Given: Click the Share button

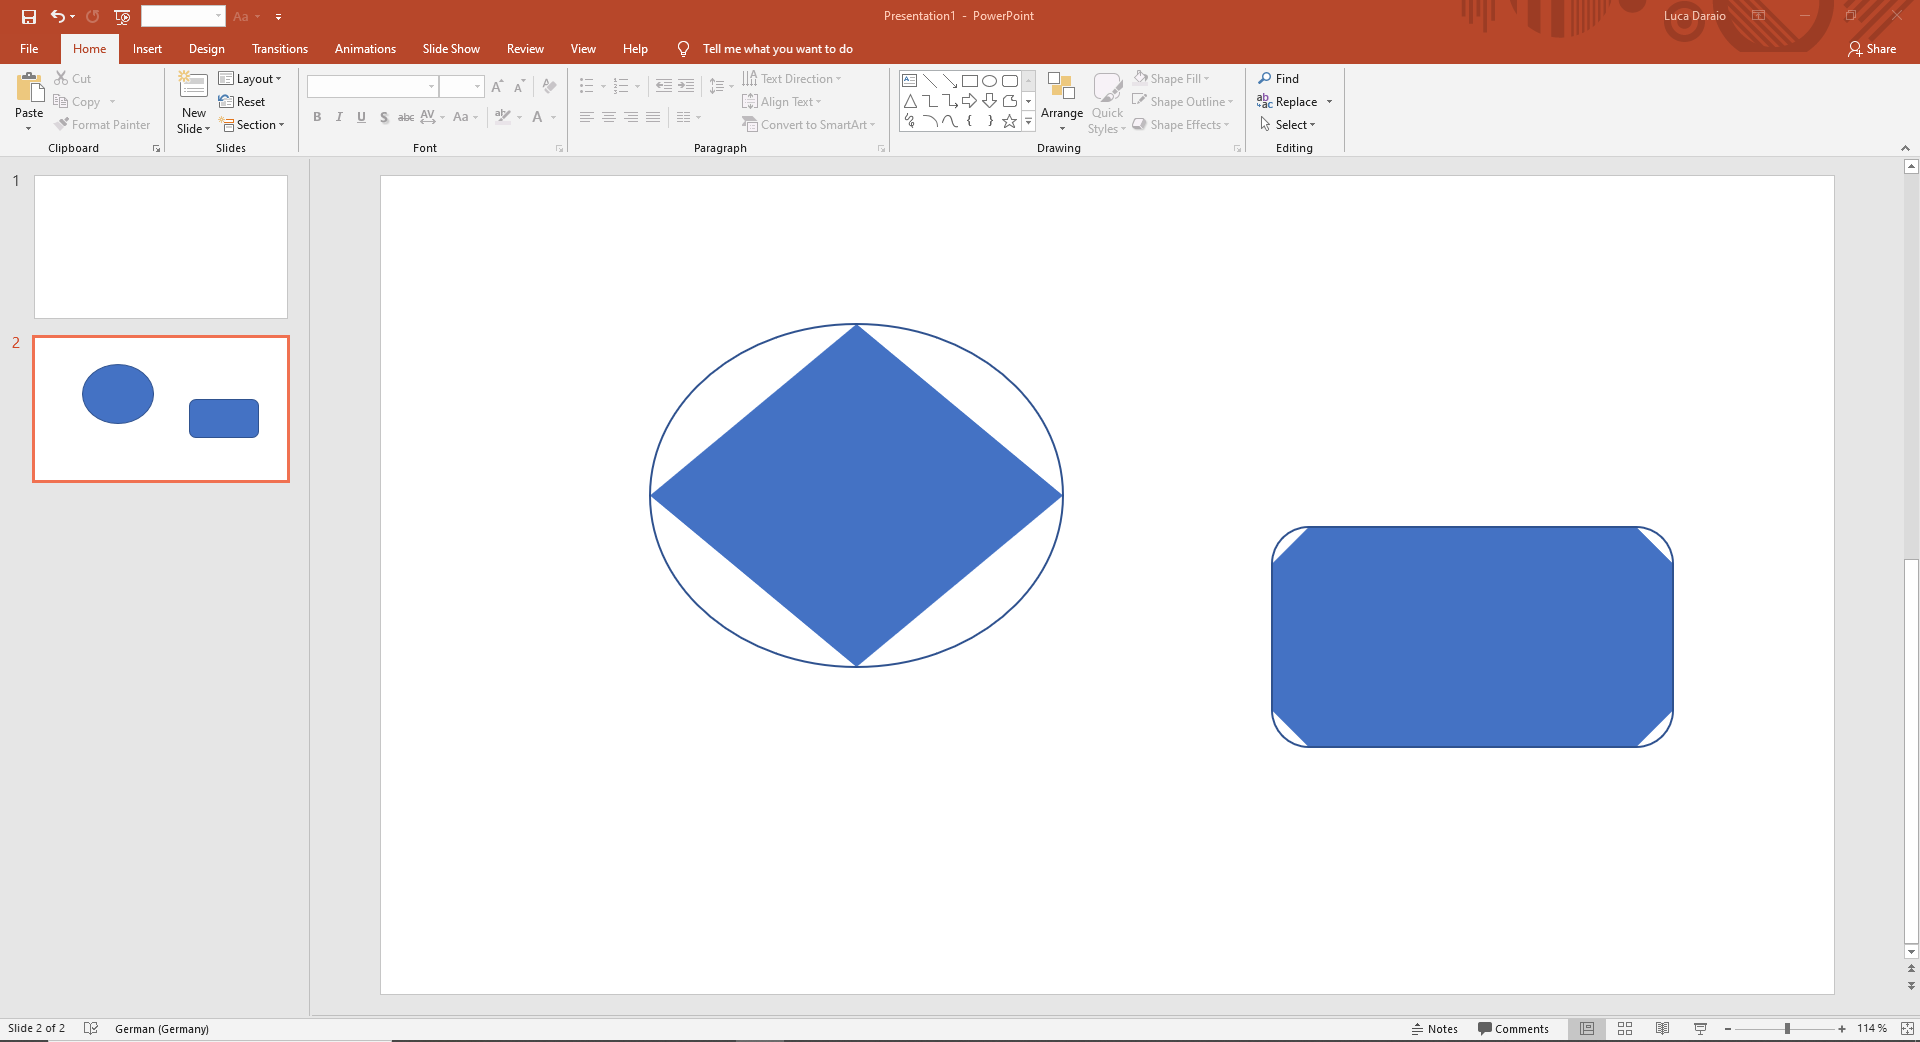Looking at the screenshot, I should (1872, 48).
